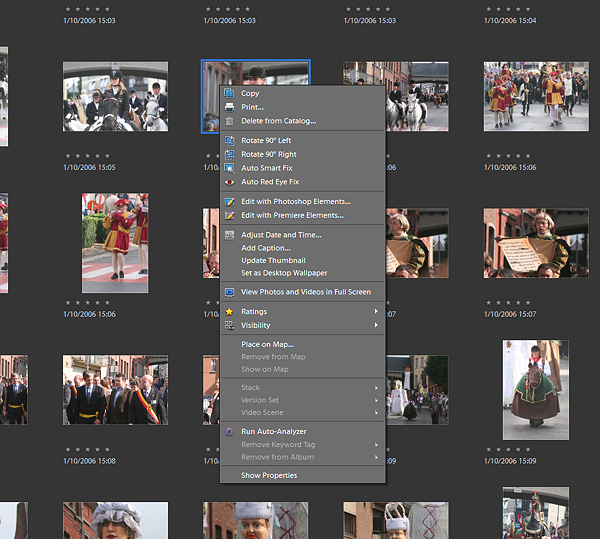The image size is (600, 539).
Task: Choose Delete from Catalog in the menu
Action: [278, 121]
